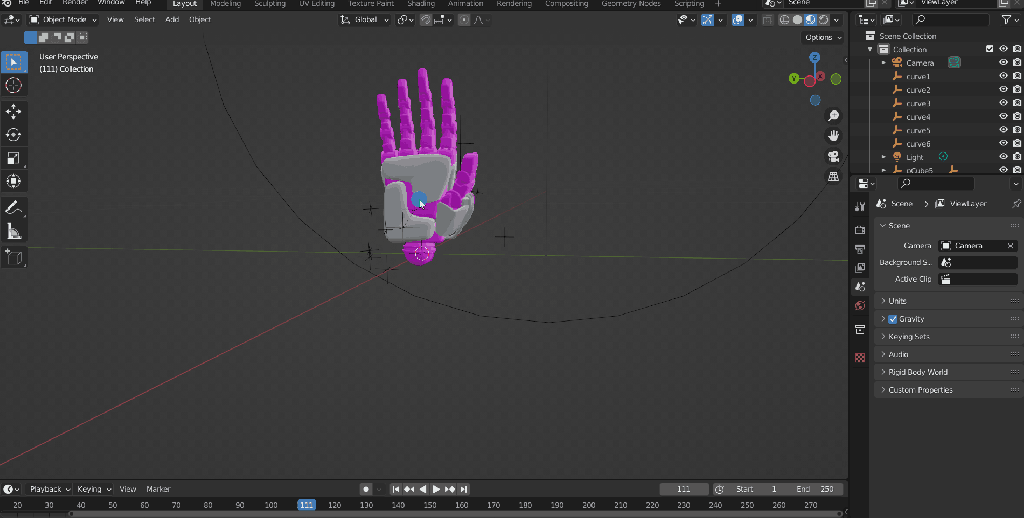1024x518 pixels.
Task: Click the 3D Cursor tool
Action: (x=14, y=86)
